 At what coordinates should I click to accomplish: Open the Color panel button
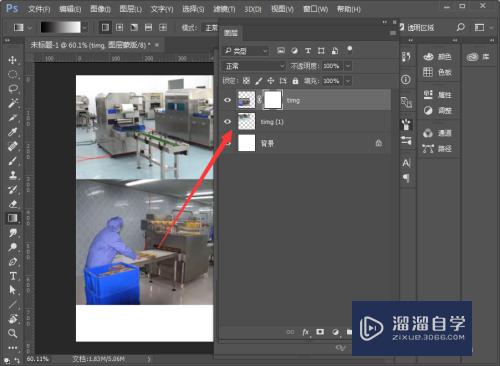[x=437, y=57]
